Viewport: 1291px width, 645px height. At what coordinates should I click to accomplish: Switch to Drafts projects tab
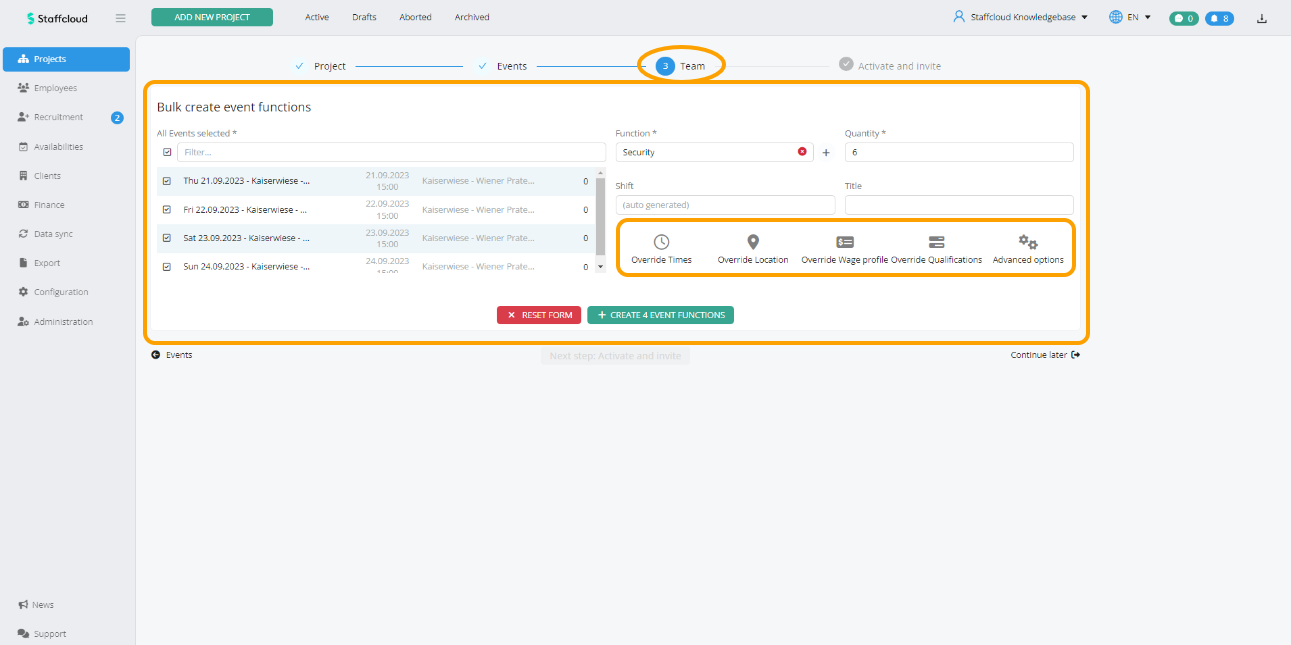point(364,17)
